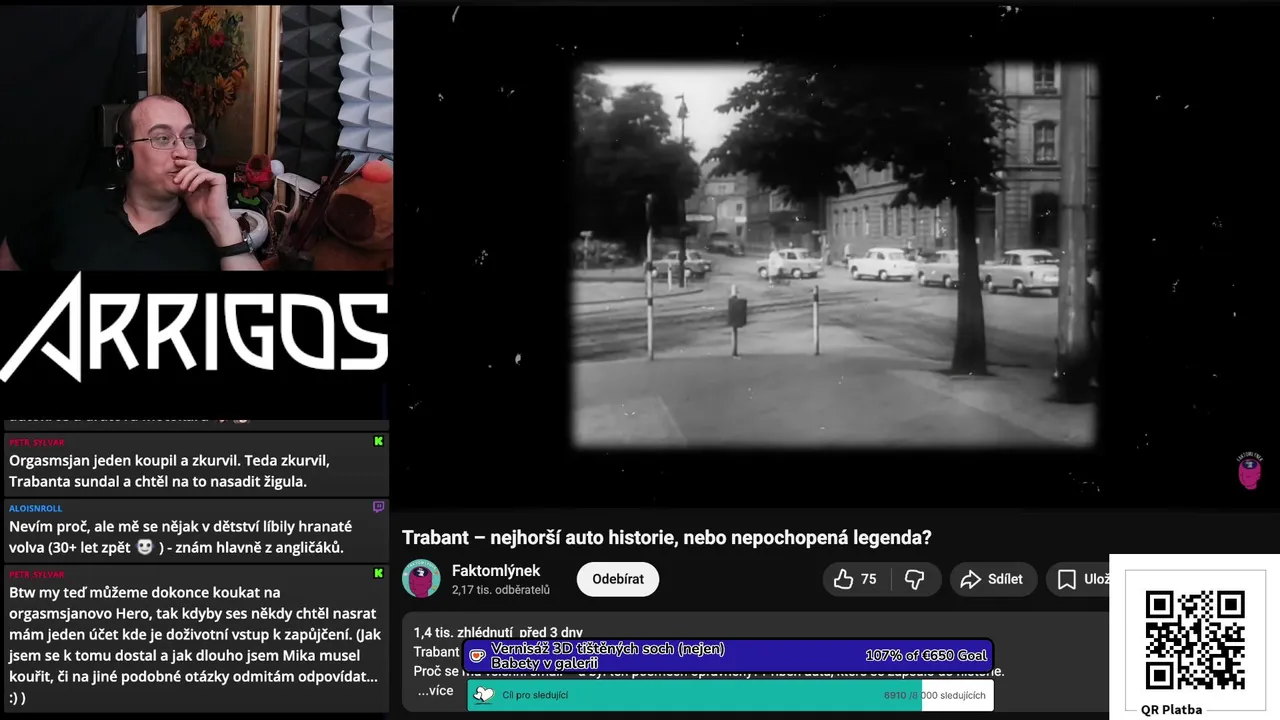This screenshot has height=720, width=1280.
Task: Click the 'Cíl pro sledující' follower progress bar
Action: point(730,695)
